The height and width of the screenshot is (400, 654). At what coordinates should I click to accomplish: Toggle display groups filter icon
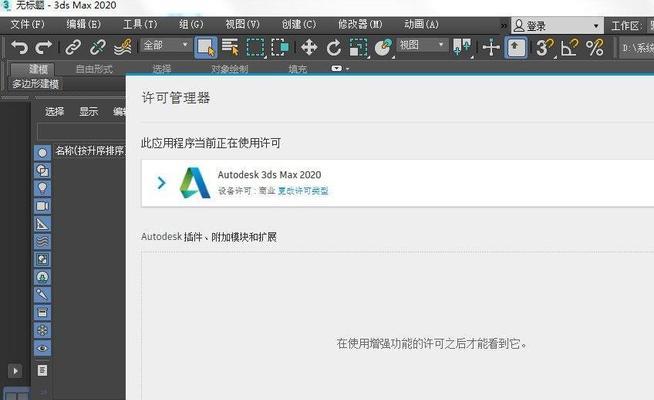click(42, 259)
